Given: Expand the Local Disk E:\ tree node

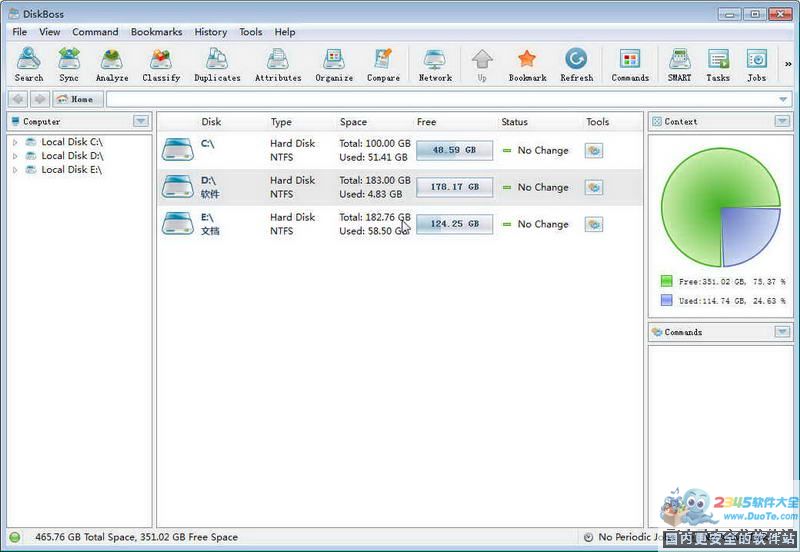Looking at the screenshot, I should pos(15,170).
